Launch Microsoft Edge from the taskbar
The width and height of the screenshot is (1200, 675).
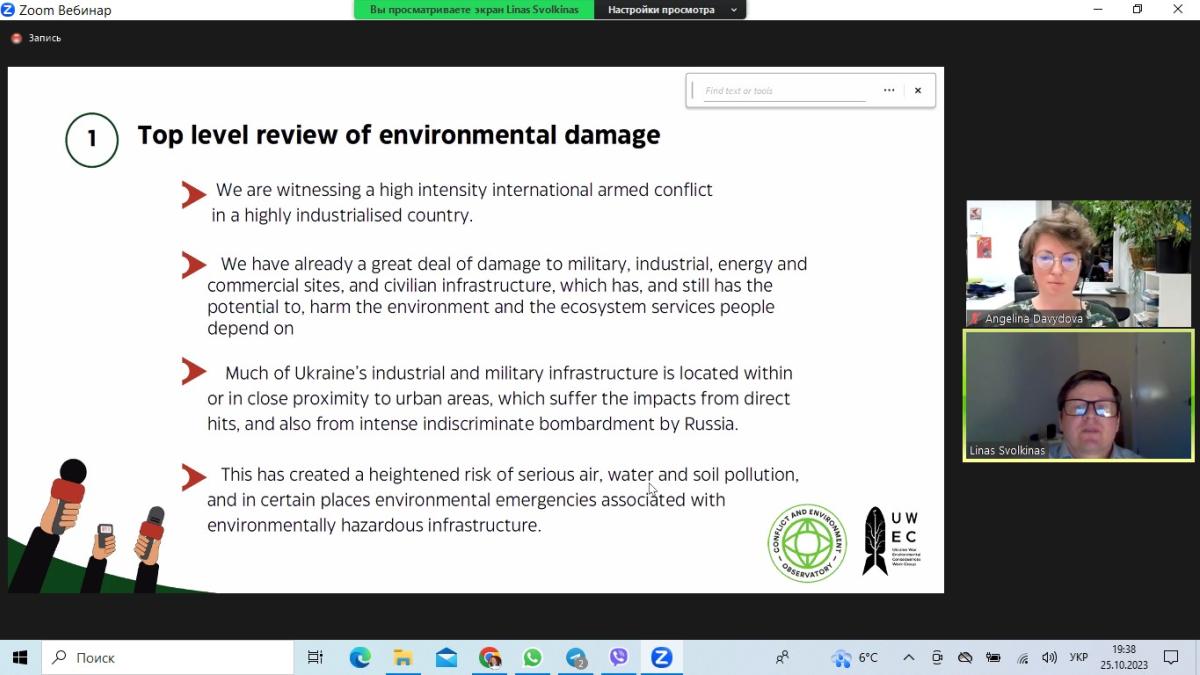360,657
